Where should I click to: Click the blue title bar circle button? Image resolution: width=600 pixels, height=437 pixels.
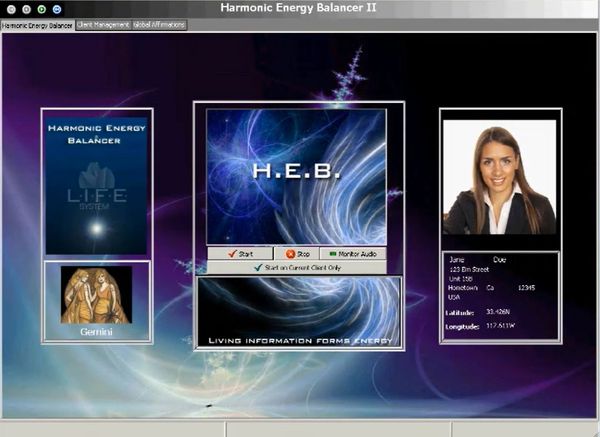(x=56, y=9)
